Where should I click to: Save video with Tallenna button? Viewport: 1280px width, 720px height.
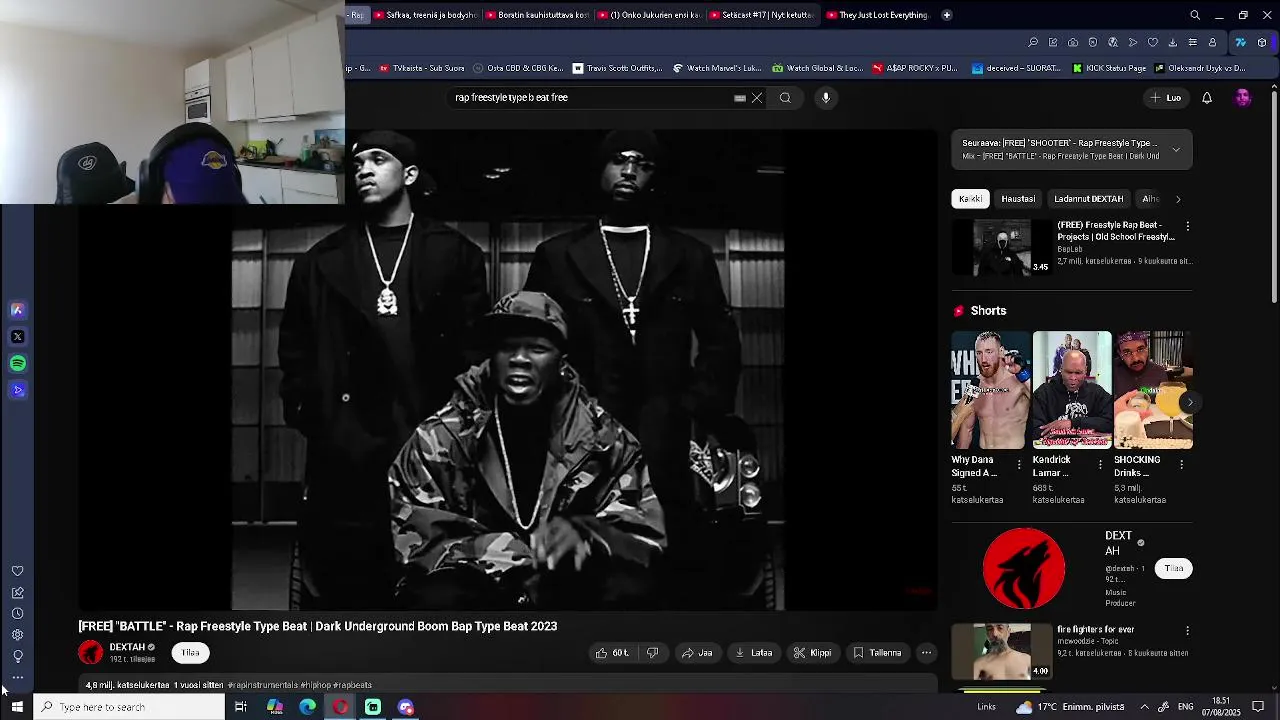pyautogui.click(x=877, y=653)
